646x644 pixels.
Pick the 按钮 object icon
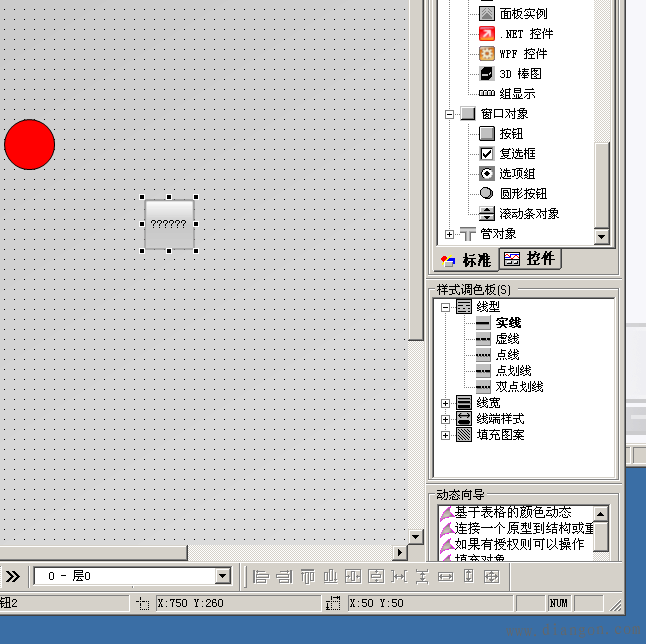coord(487,133)
